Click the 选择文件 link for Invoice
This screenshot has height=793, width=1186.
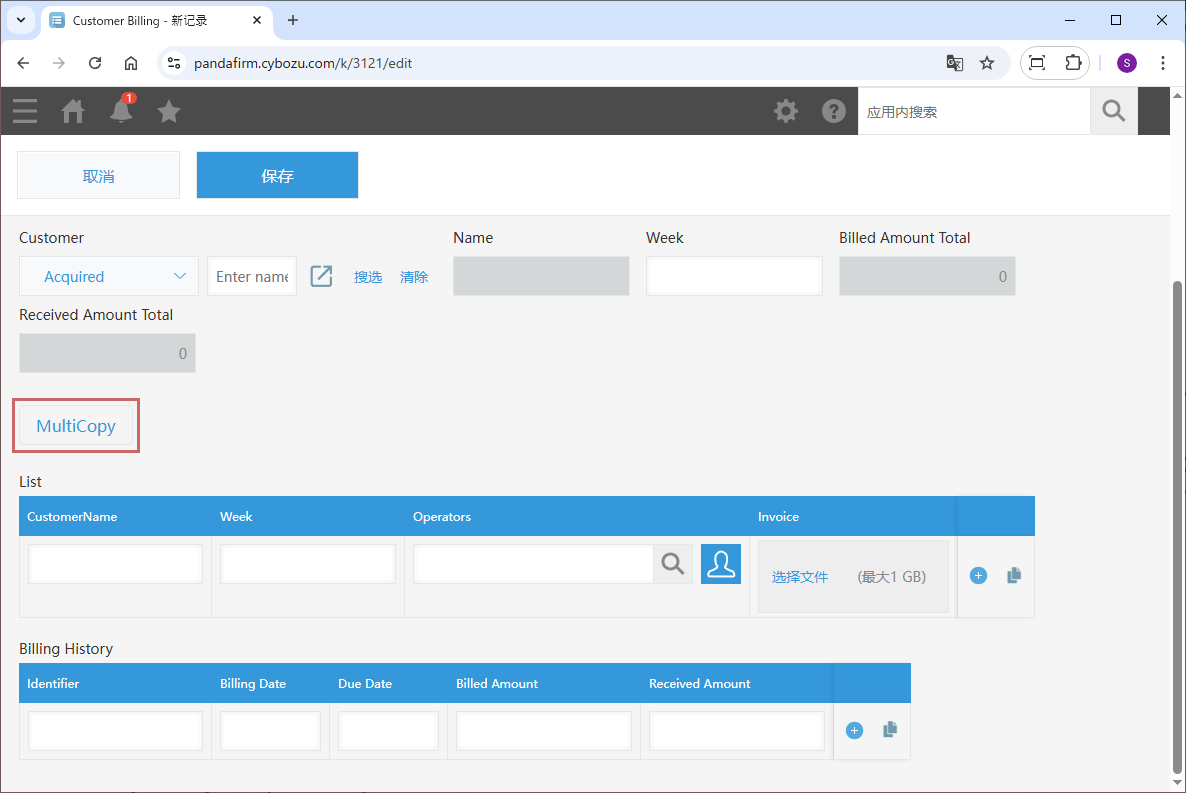coord(800,577)
